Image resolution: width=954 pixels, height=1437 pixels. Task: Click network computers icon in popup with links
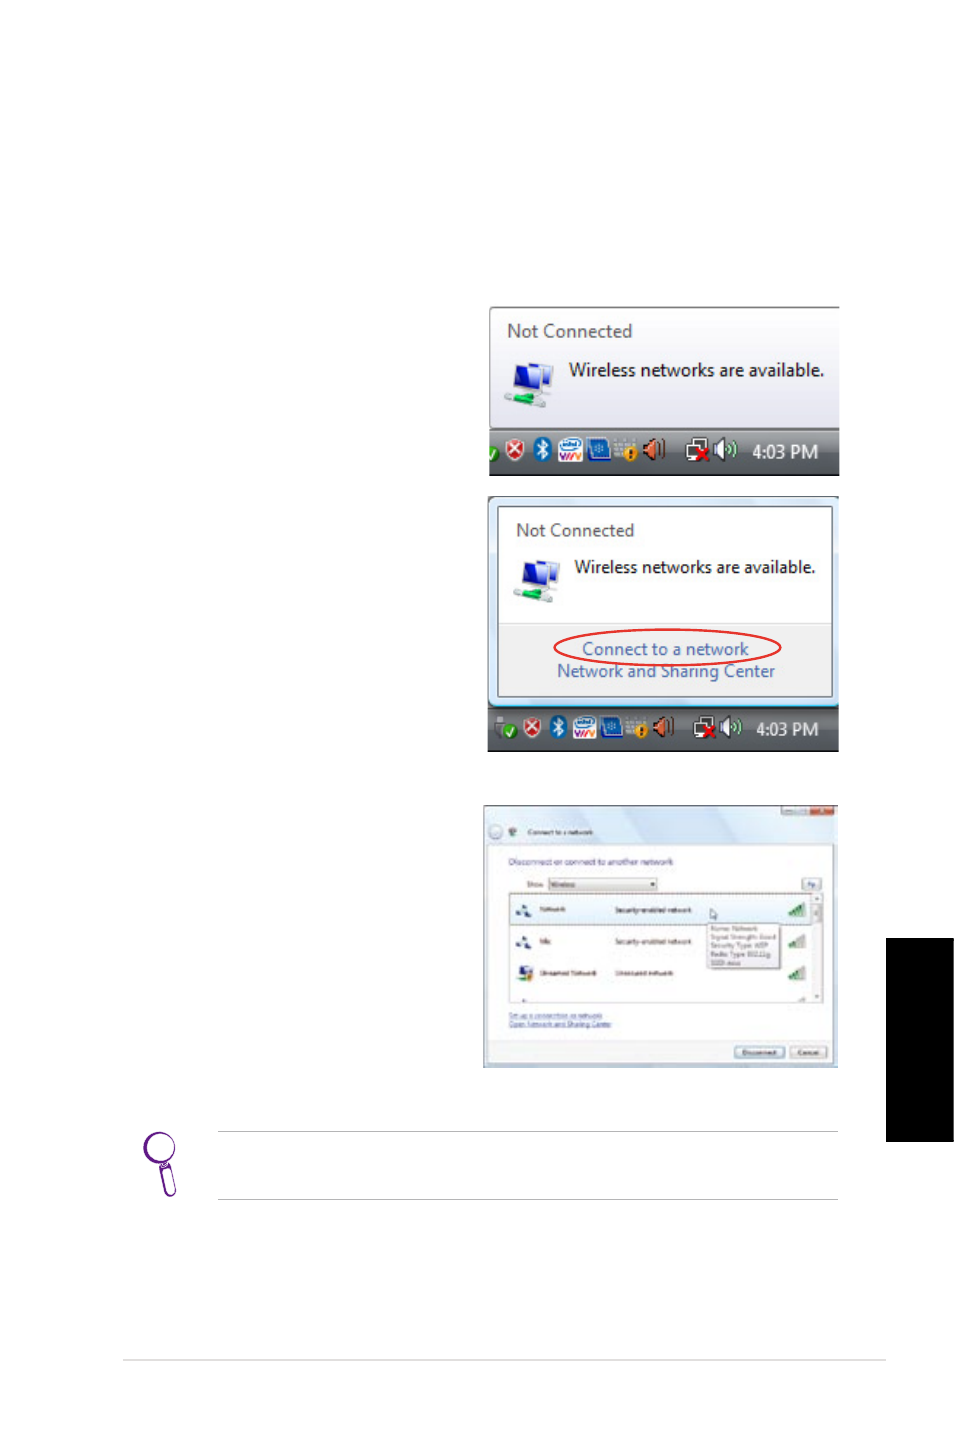point(536,581)
